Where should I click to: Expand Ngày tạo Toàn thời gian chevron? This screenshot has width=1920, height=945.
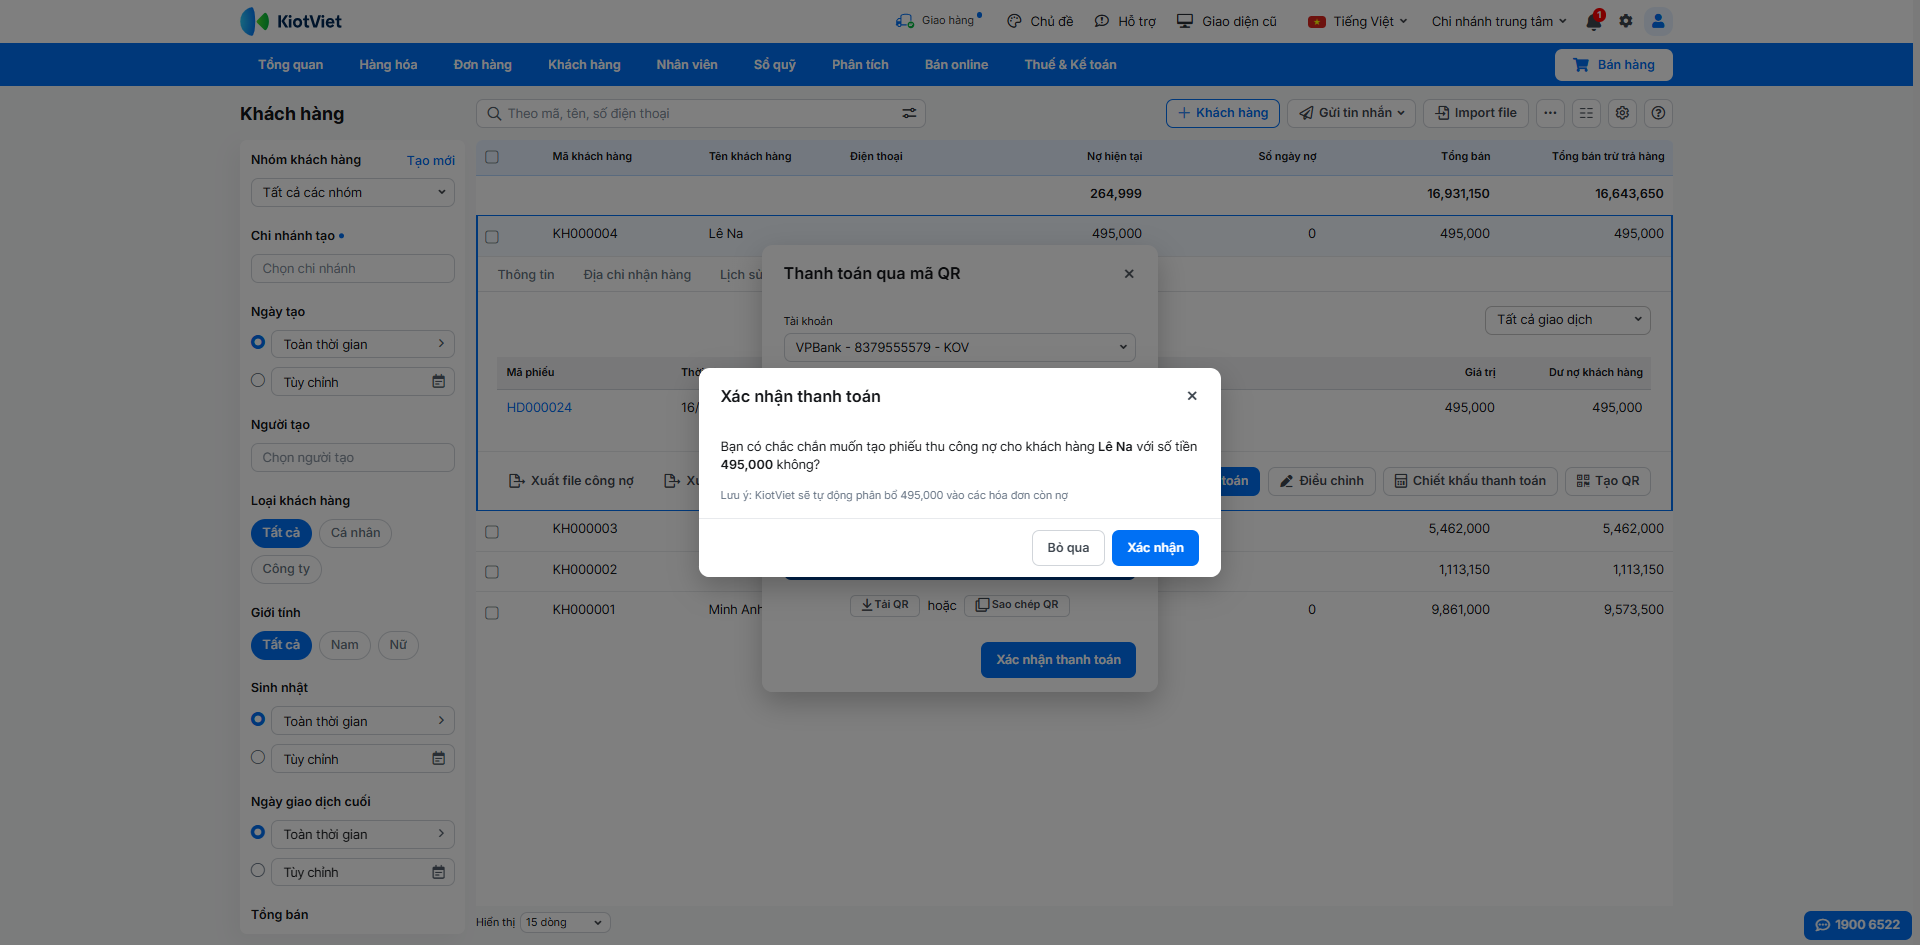441,344
